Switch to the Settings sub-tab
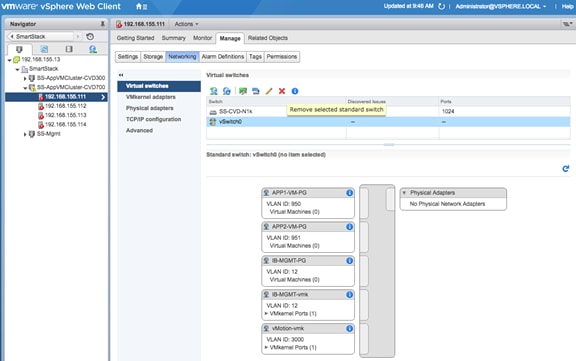The width and height of the screenshot is (576, 361). coord(128,57)
